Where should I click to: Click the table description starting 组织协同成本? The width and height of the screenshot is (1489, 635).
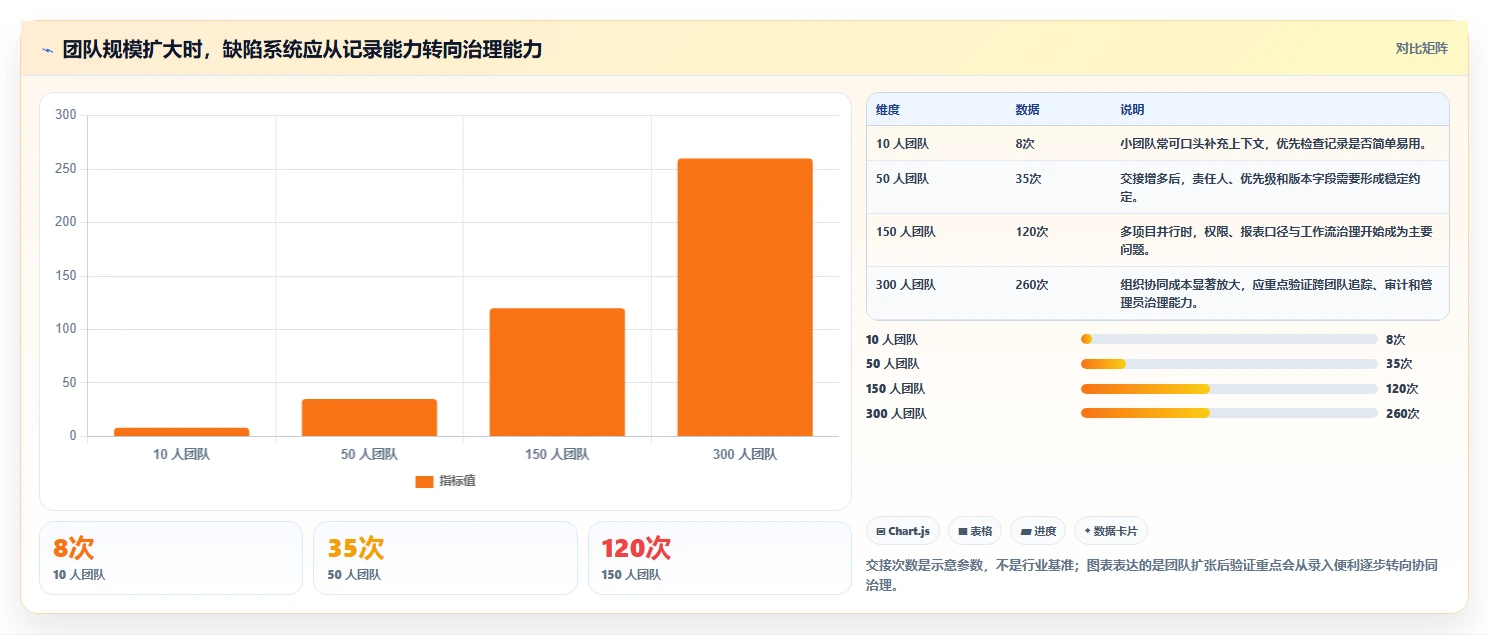(1276, 294)
